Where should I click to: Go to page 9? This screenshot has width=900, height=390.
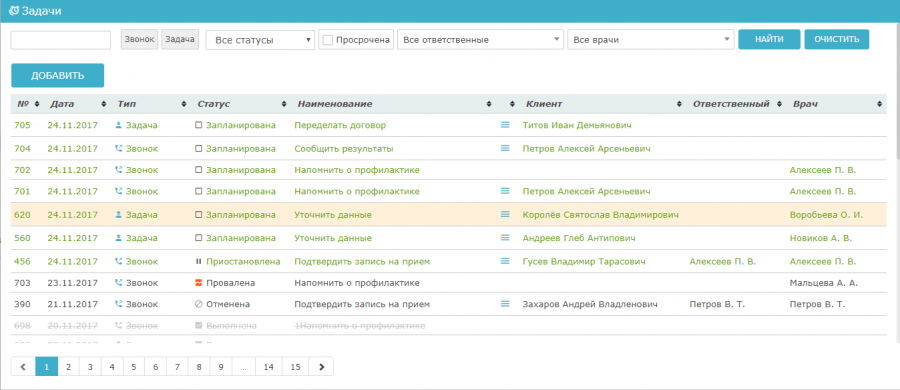(x=220, y=366)
